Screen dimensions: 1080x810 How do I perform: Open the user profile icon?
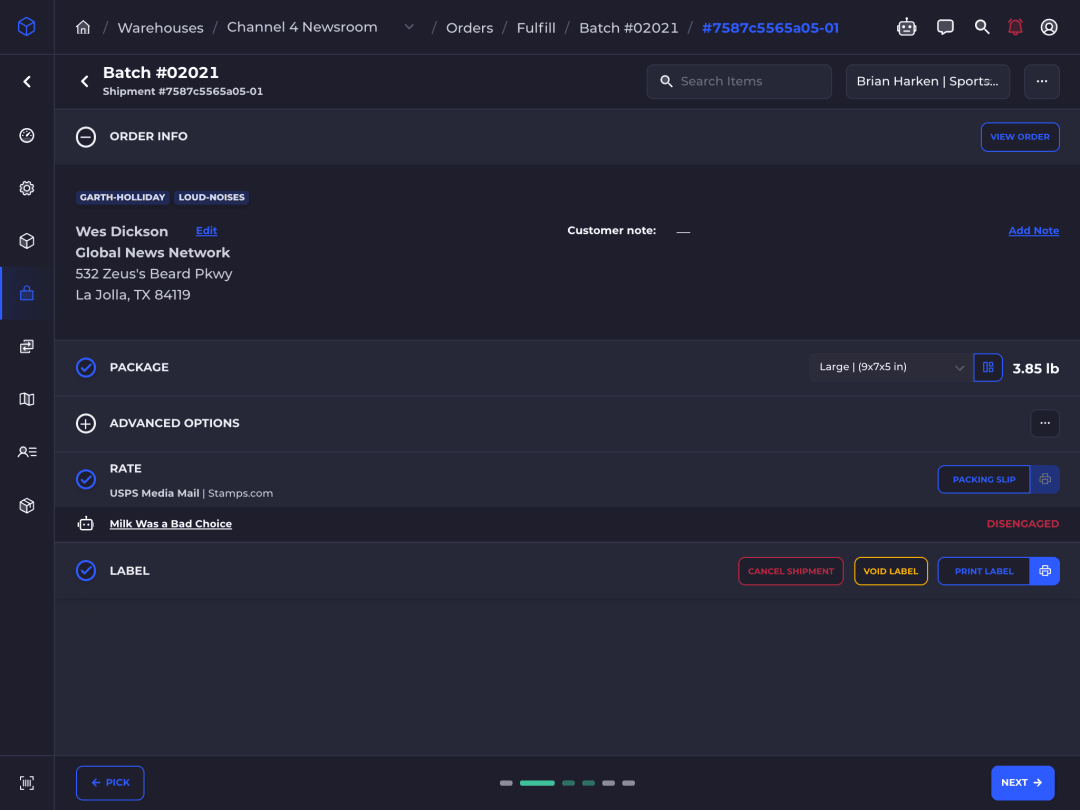coord(1049,28)
